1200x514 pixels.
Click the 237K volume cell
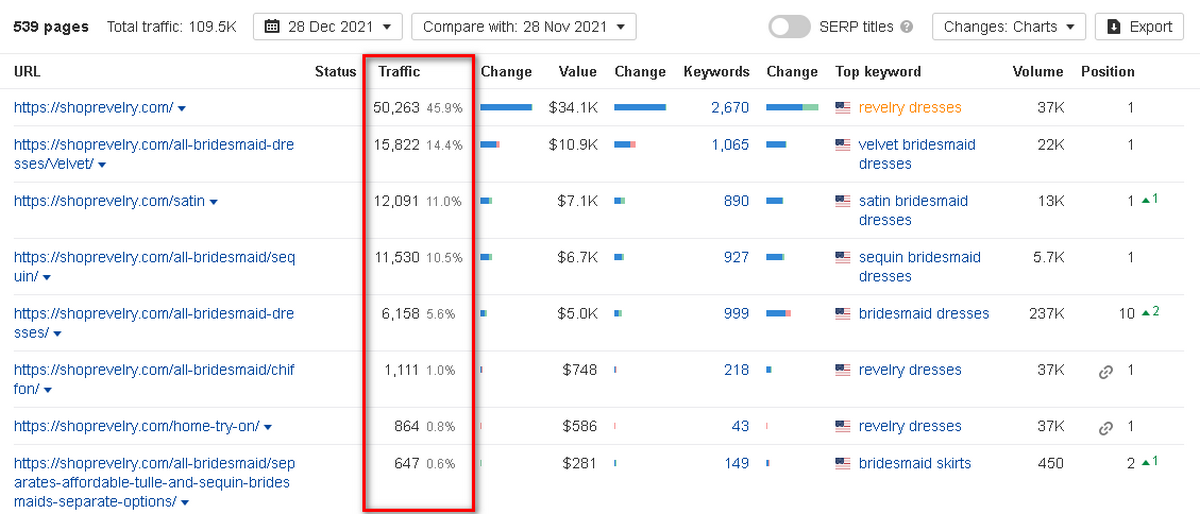(x=1047, y=313)
